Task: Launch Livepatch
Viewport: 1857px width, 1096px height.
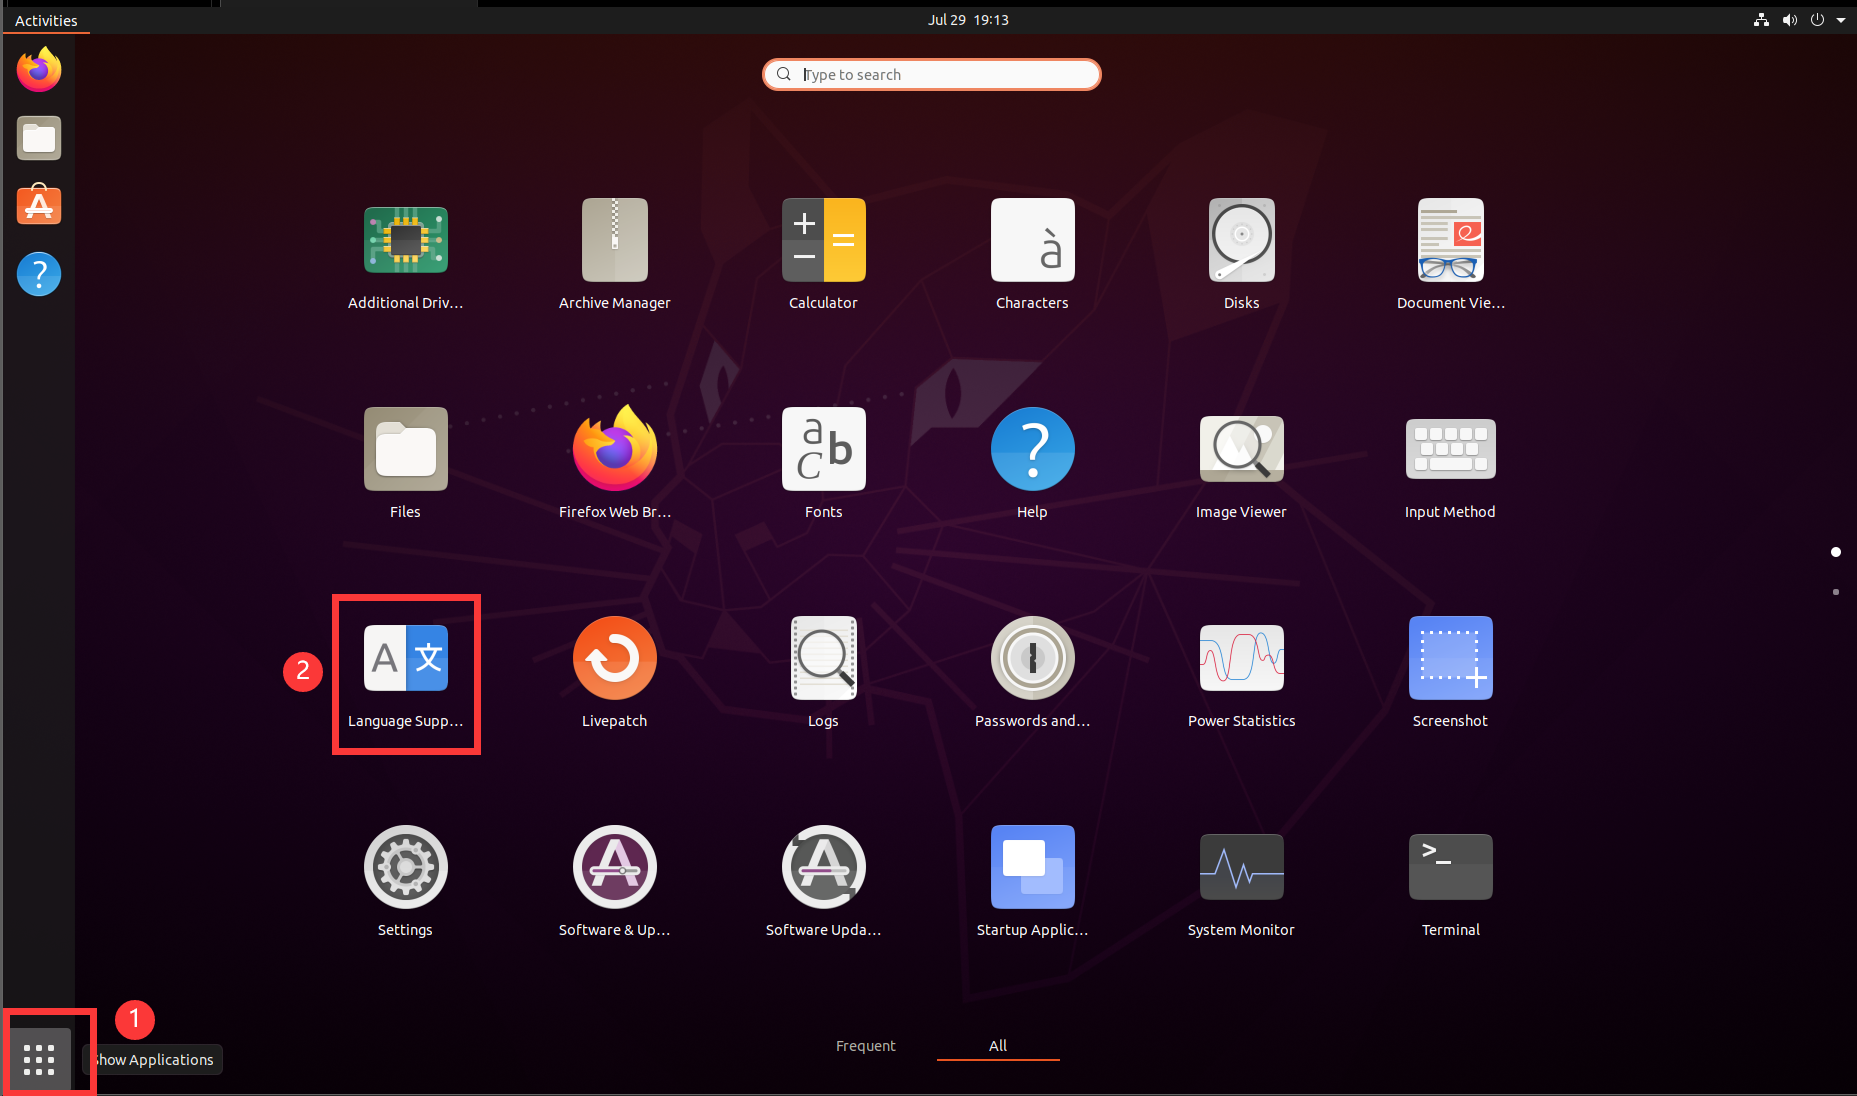Action: [x=614, y=671]
